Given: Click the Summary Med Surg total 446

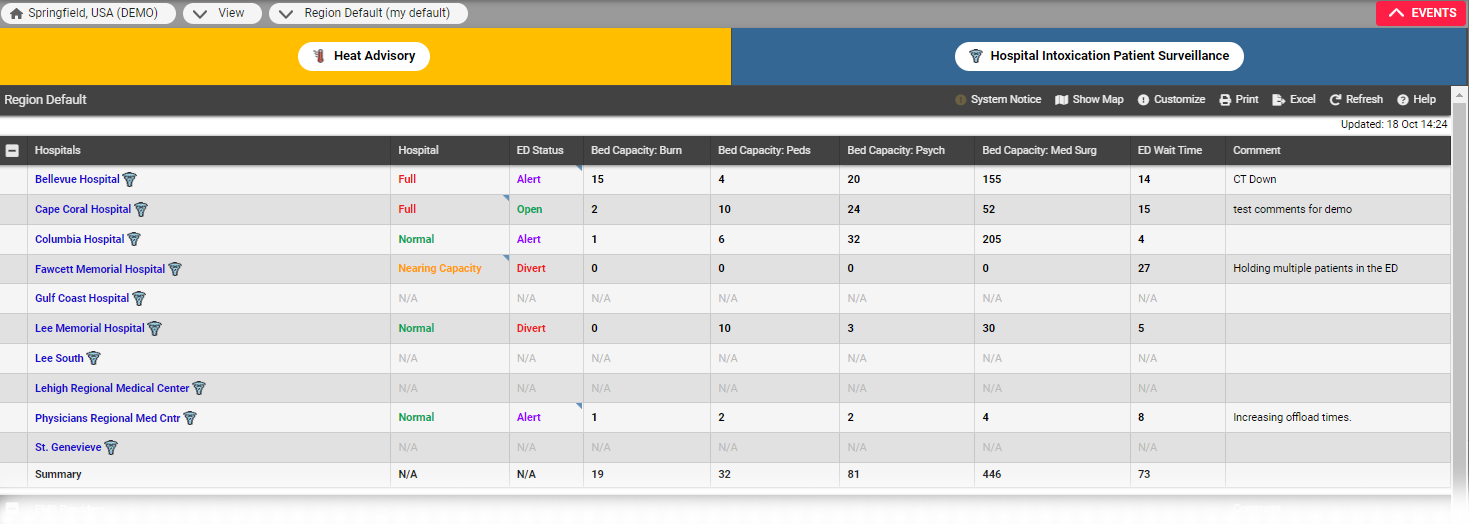Looking at the screenshot, I should [x=992, y=475].
